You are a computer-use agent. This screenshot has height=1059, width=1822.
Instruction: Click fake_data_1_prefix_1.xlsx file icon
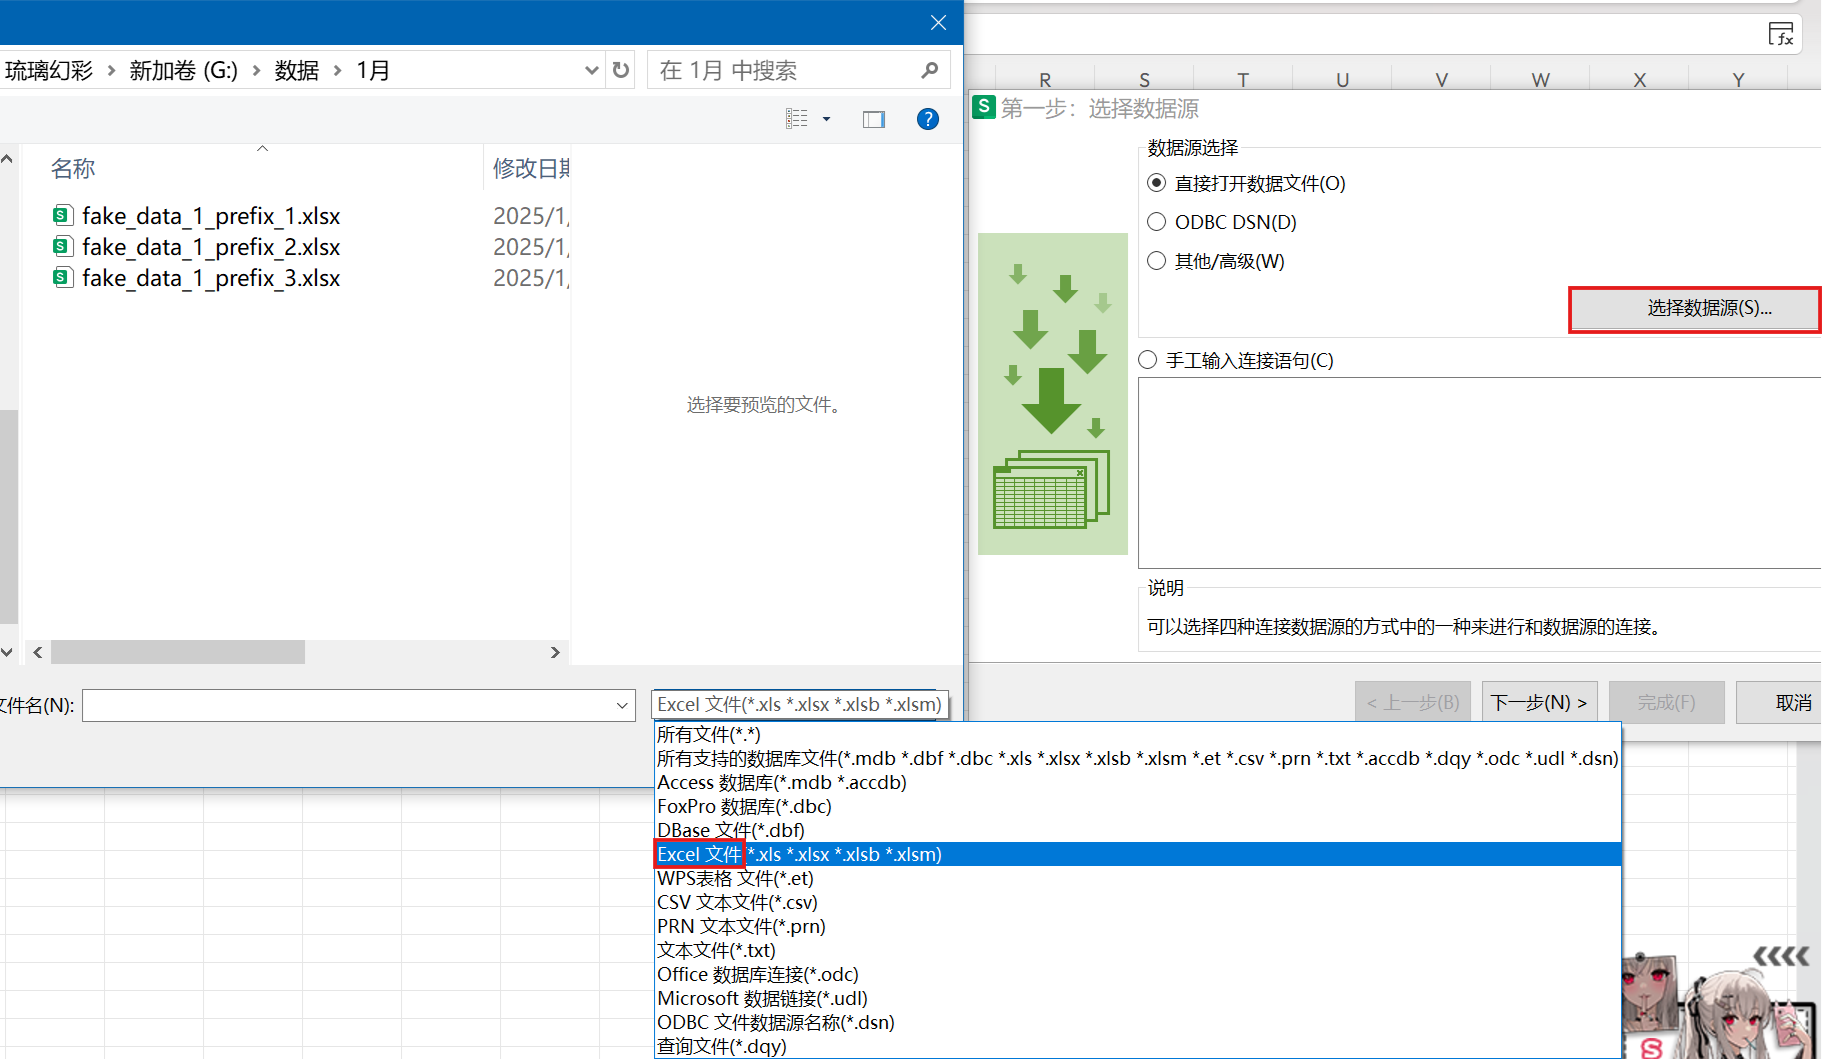tap(63, 215)
